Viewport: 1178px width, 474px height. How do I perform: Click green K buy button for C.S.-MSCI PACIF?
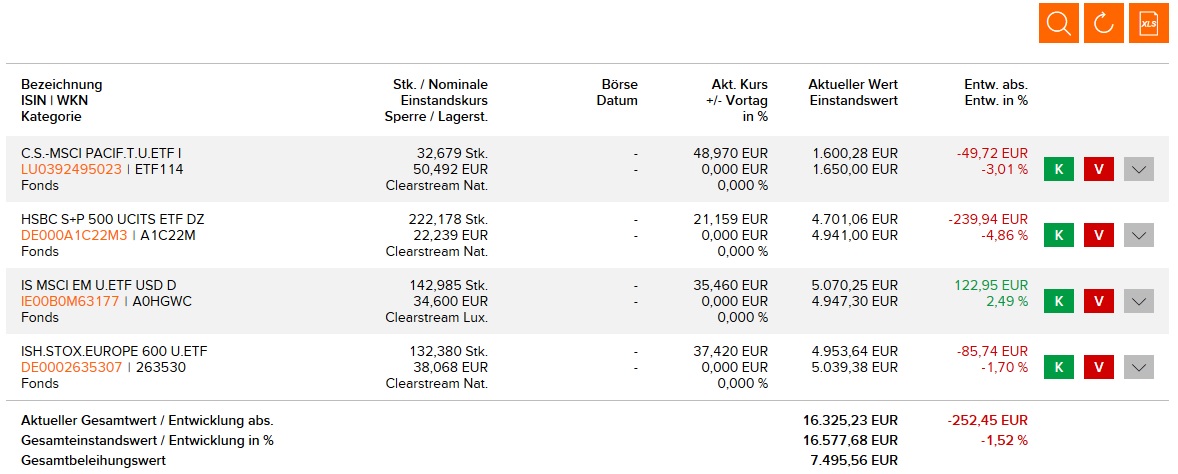click(1059, 169)
